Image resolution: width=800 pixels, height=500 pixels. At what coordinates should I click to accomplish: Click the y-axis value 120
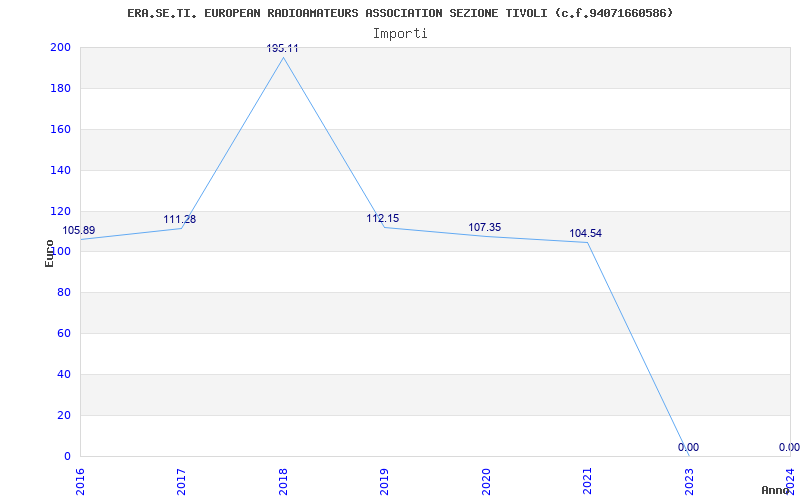click(x=60, y=211)
